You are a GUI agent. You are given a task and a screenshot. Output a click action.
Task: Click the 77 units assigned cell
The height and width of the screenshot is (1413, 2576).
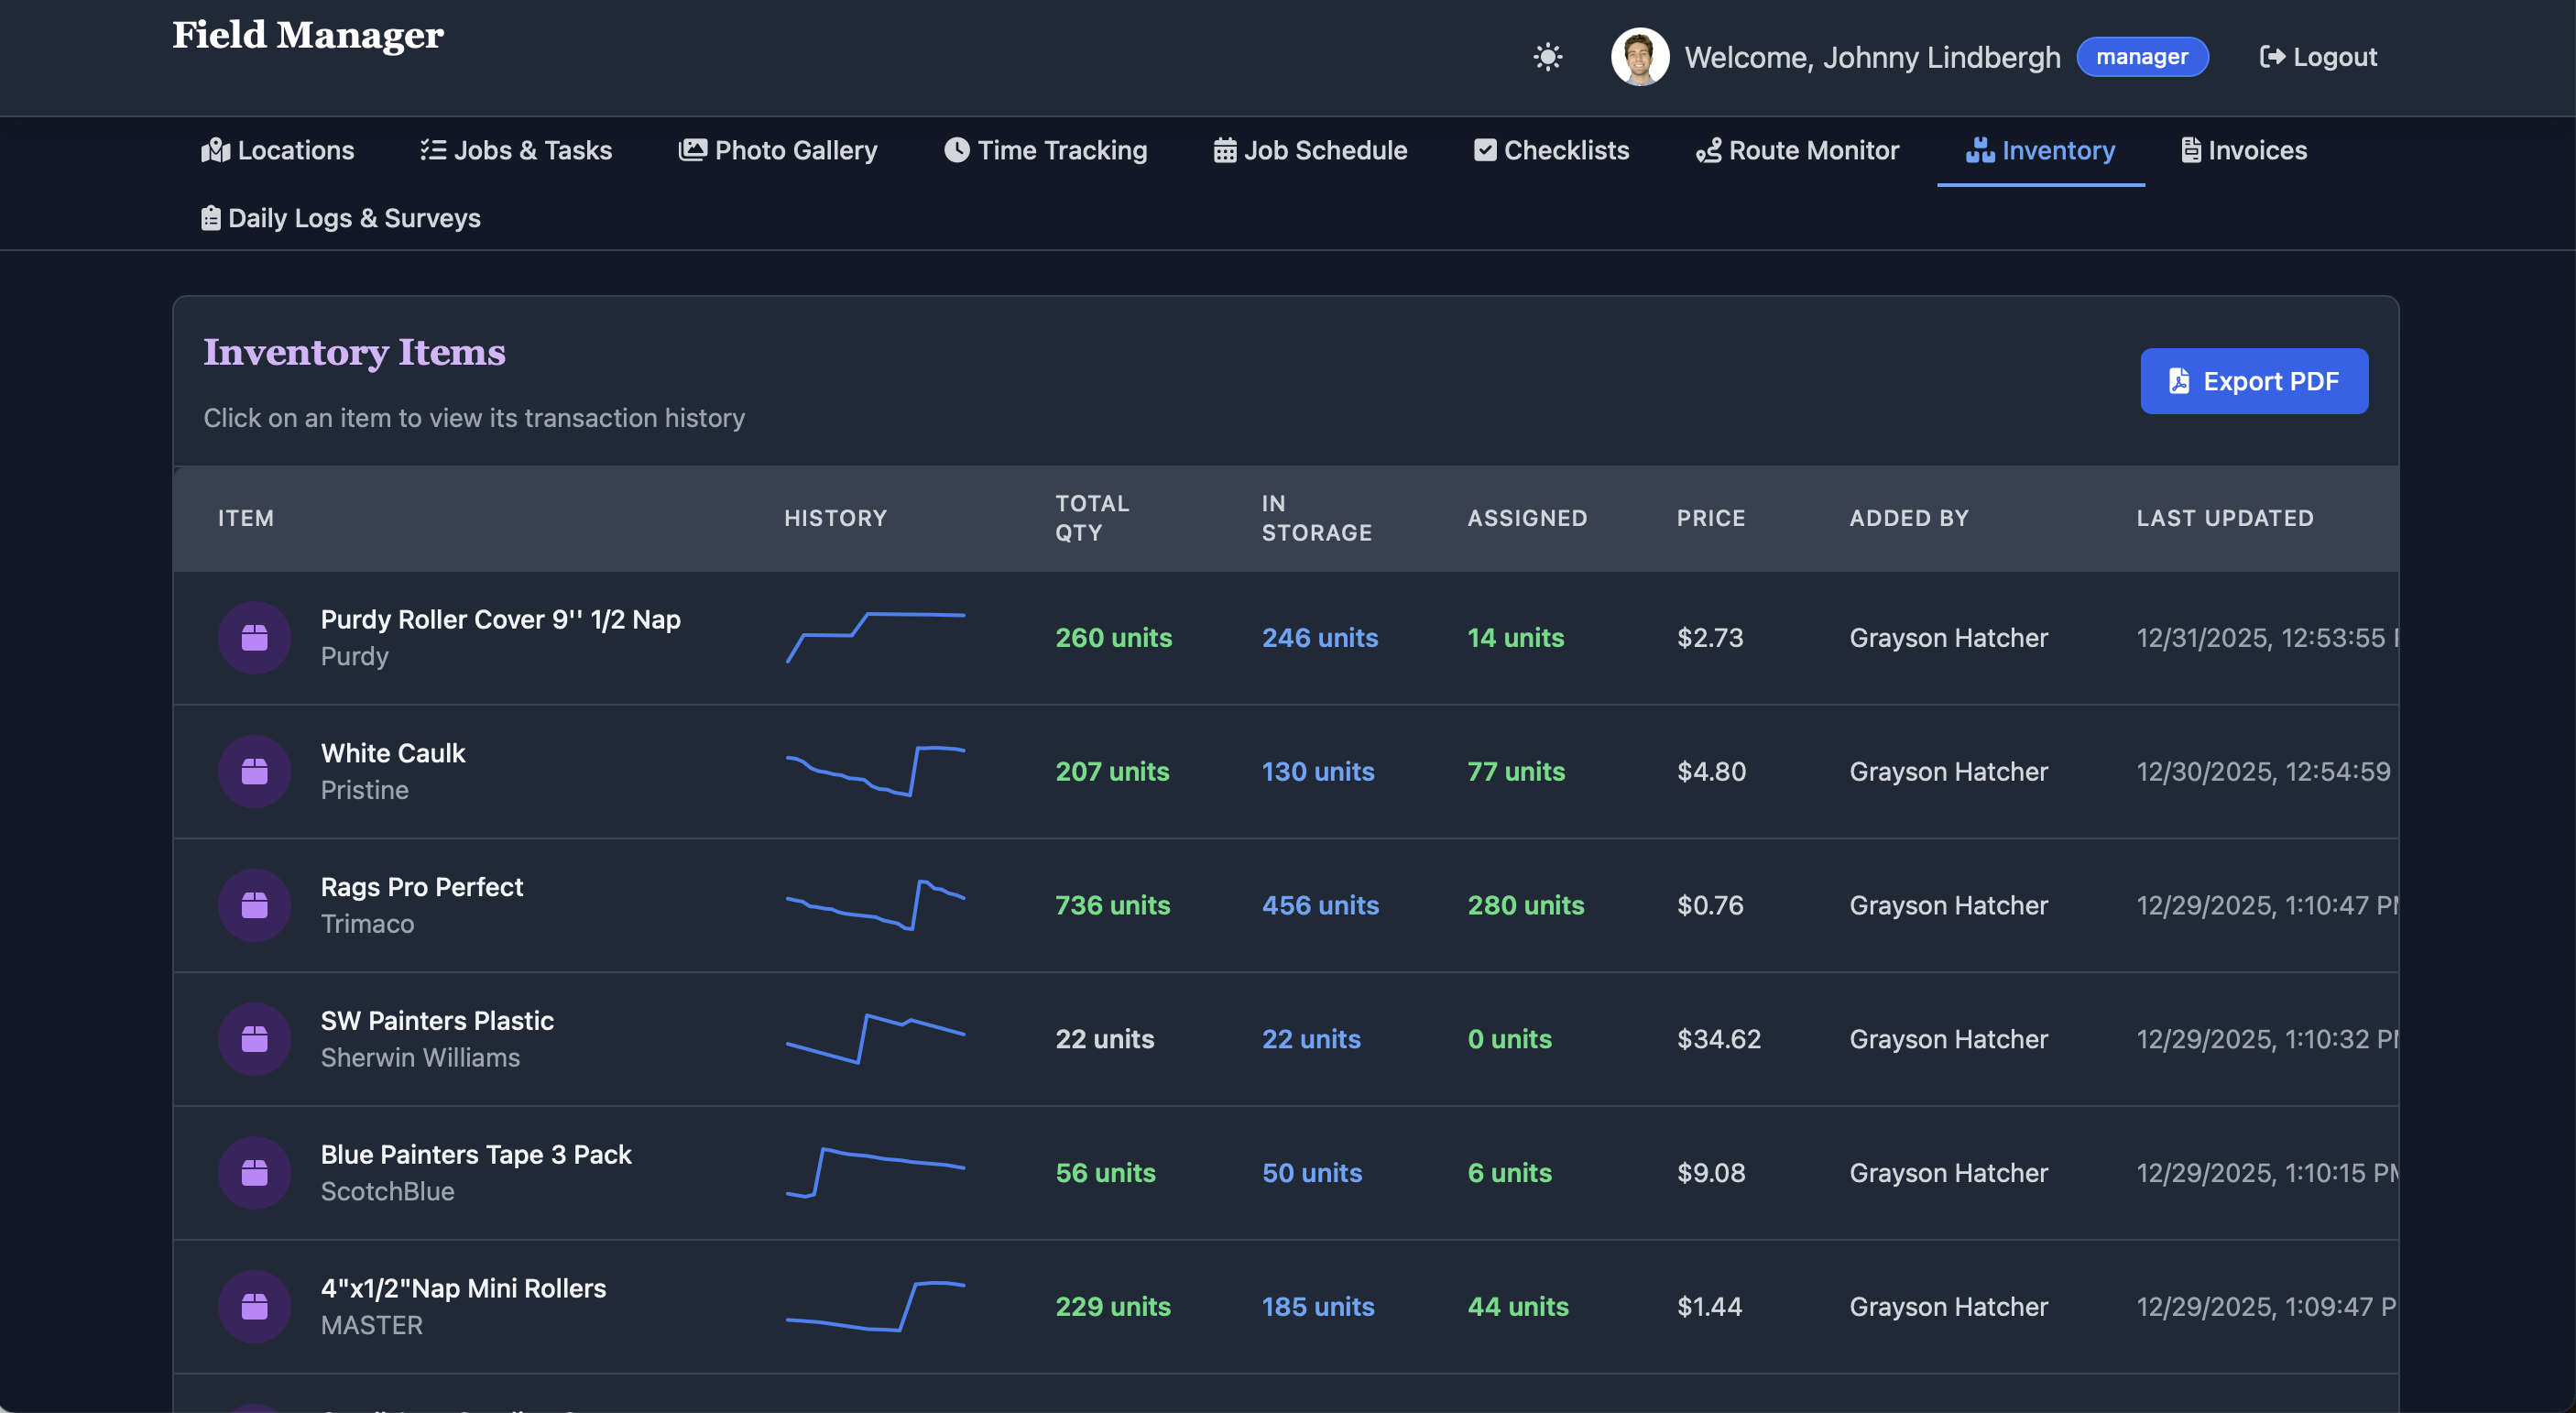1515,771
